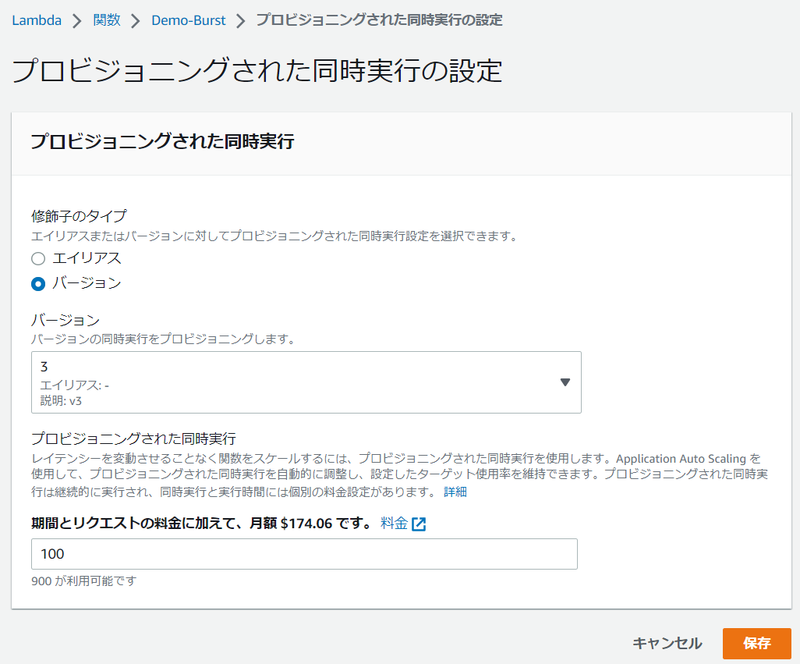Screen dimensions: 800x664
Task: Open the バージョン dropdown showing 3
Action: pyautogui.click(x=306, y=382)
